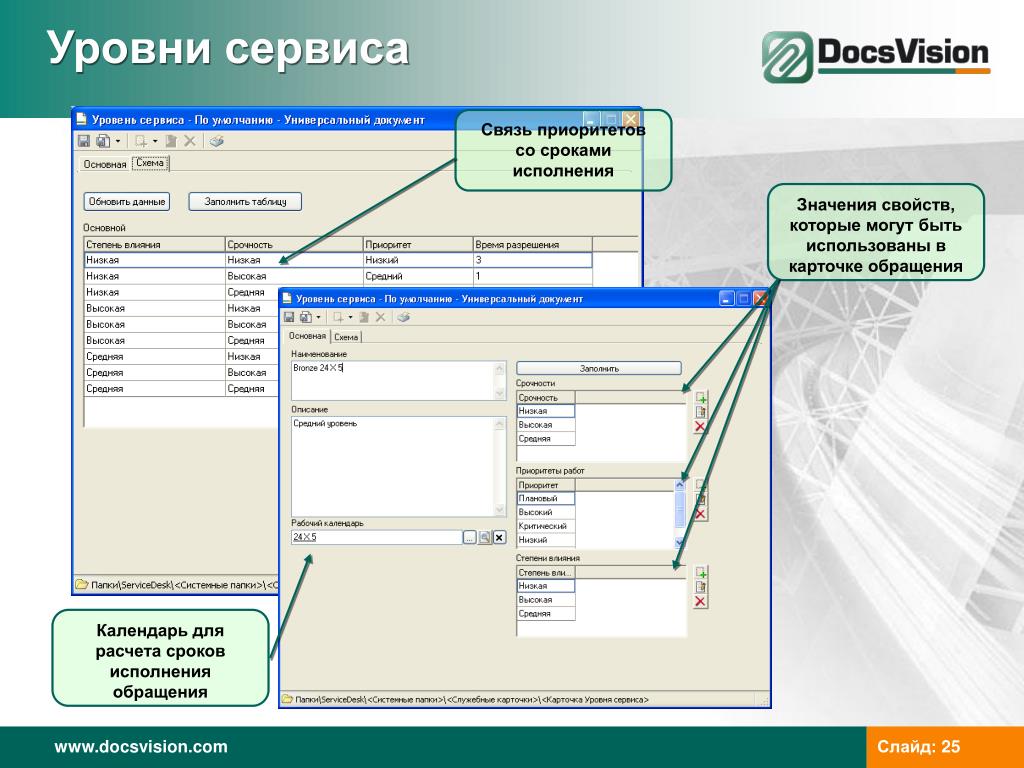The height and width of the screenshot is (768, 1024).
Task: Click resolution time cell showing 3
Action: (532, 260)
